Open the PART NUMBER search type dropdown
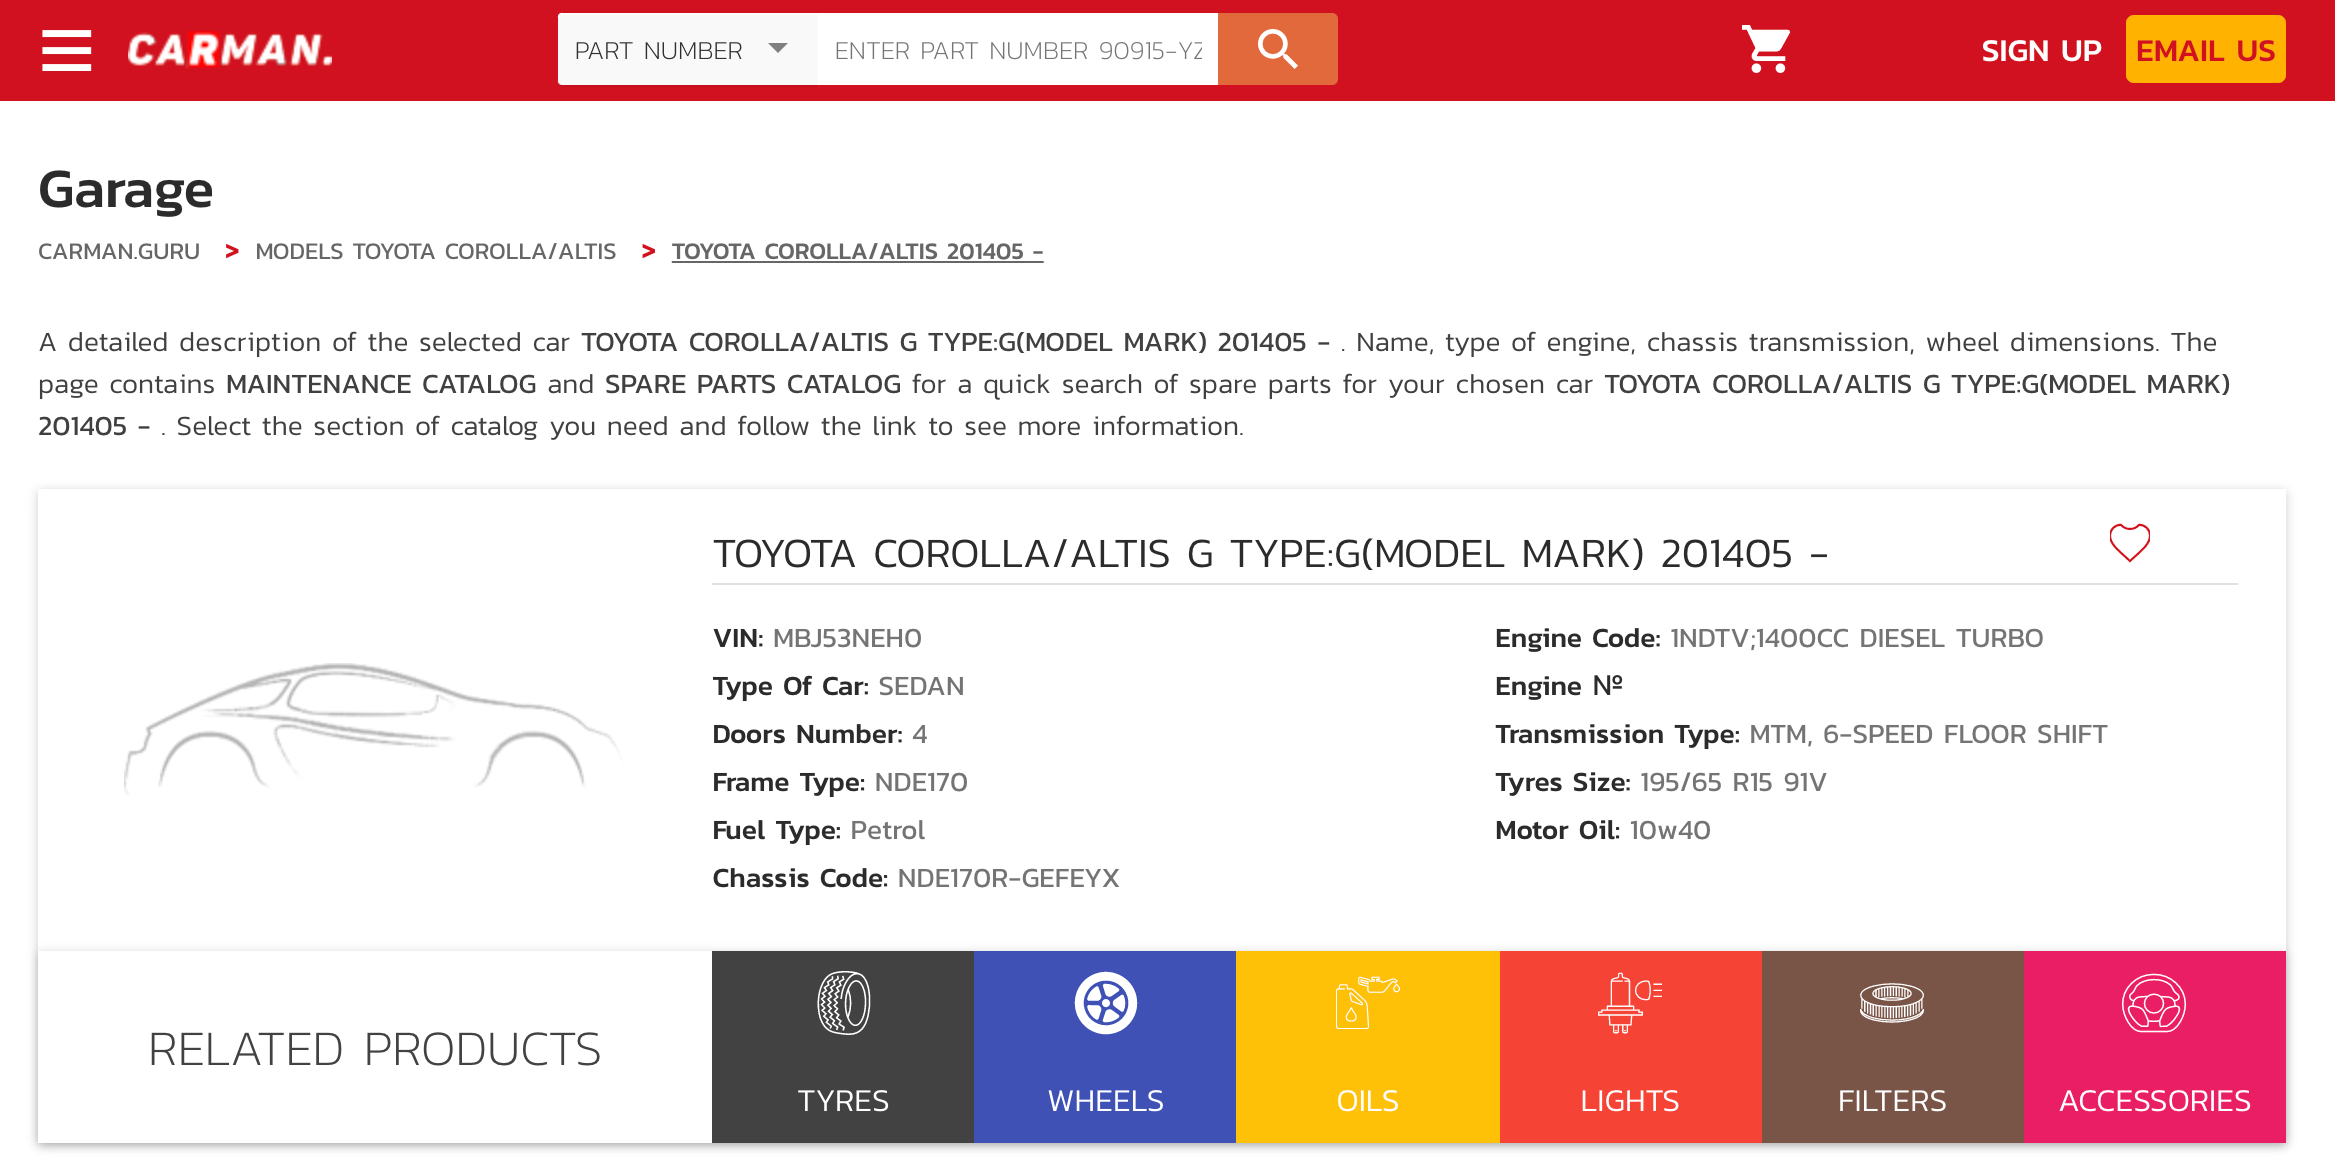Viewport: 2335px width, 1165px height. [687, 50]
